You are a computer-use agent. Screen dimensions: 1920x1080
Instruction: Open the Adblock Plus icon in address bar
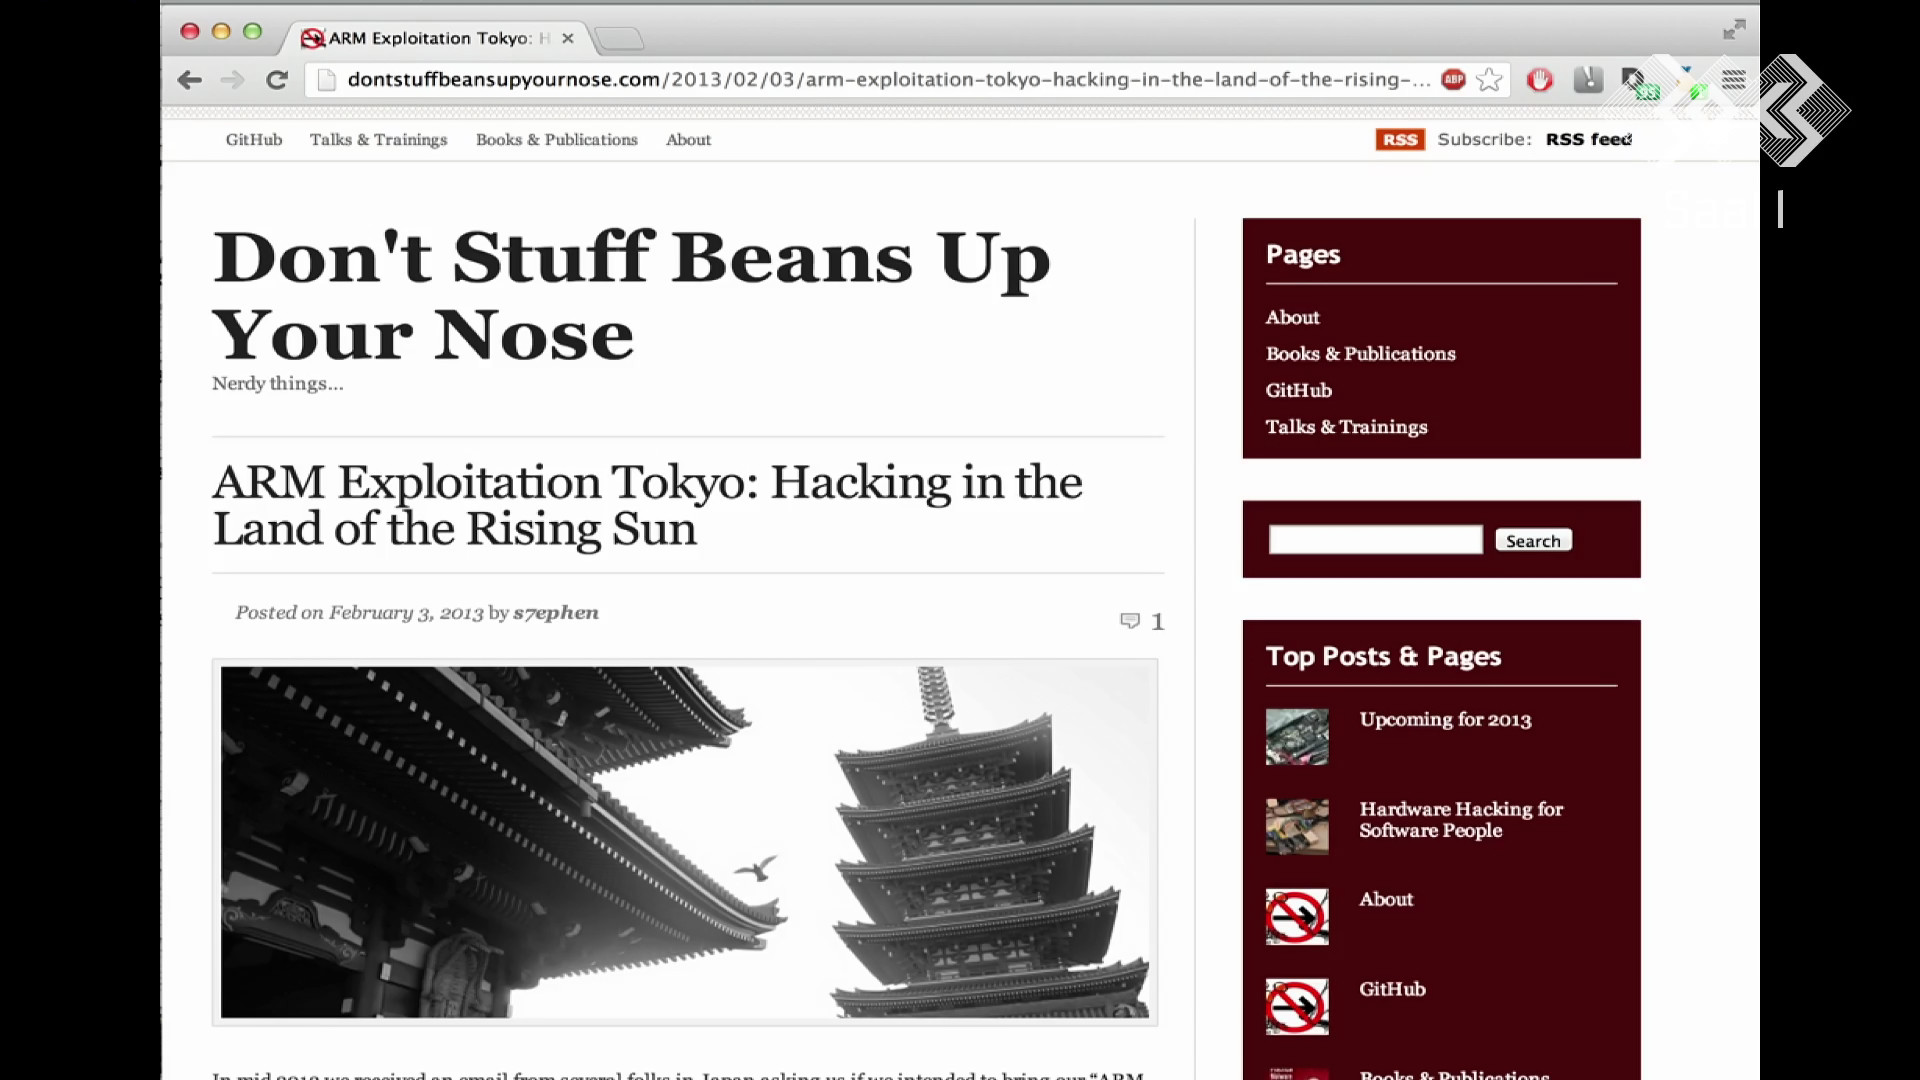click(x=1453, y=79)
